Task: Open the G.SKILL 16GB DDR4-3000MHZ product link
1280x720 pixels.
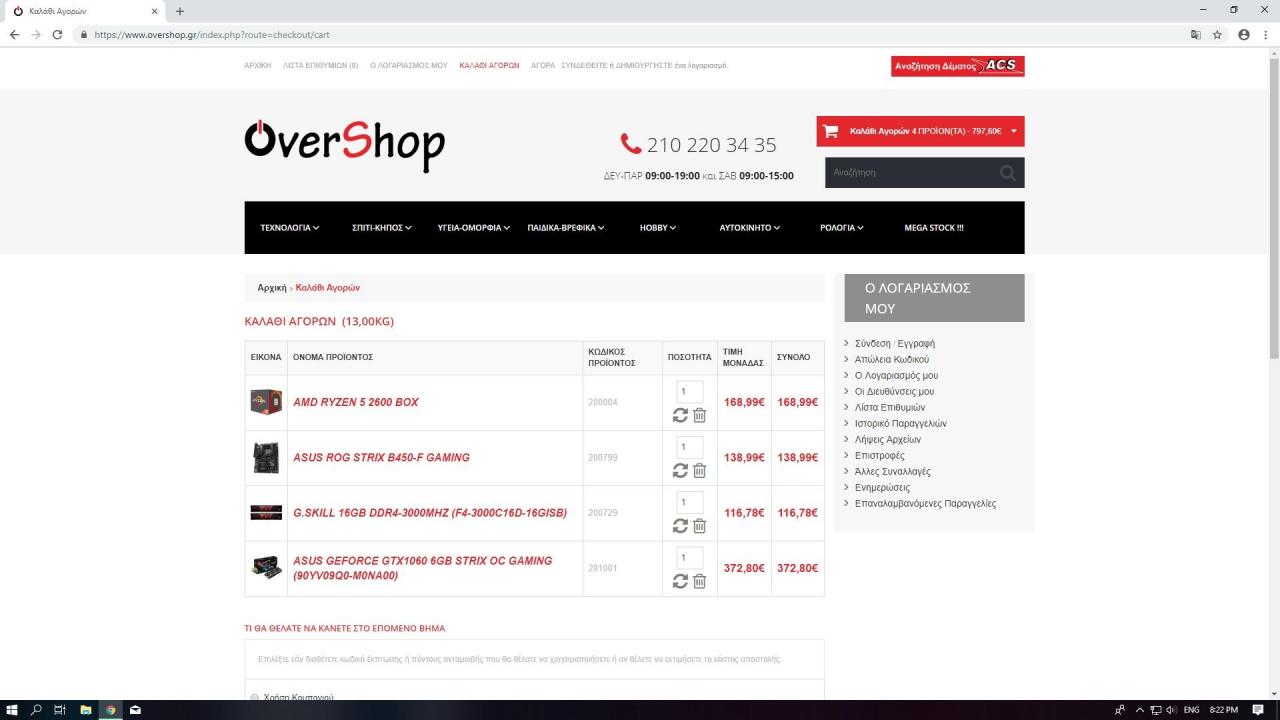Action: (x=430, y=513)
